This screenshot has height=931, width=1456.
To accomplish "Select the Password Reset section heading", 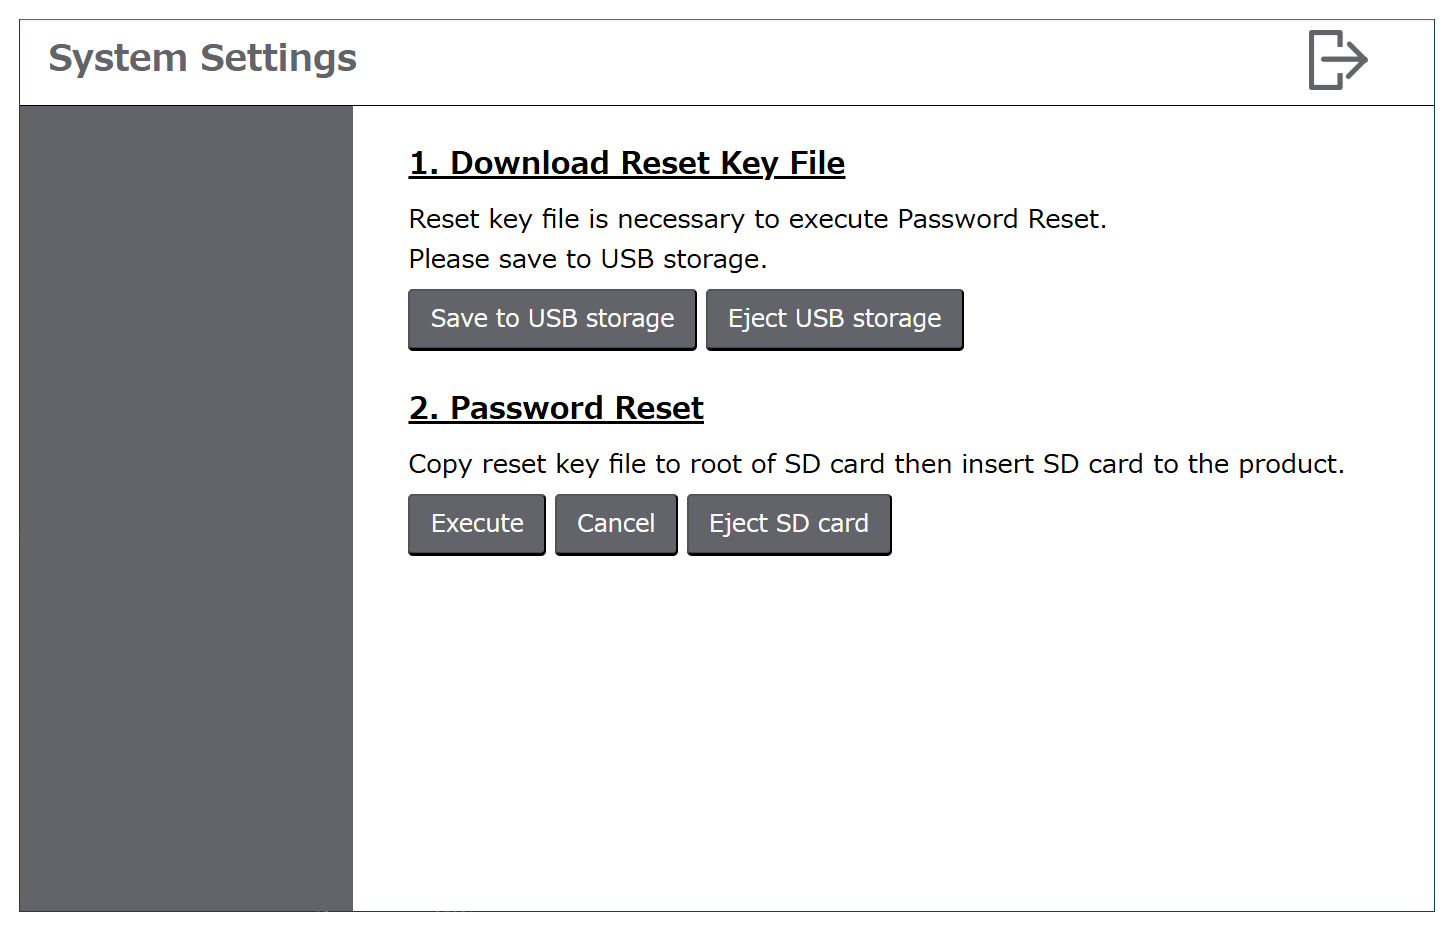I will (556, 408).
